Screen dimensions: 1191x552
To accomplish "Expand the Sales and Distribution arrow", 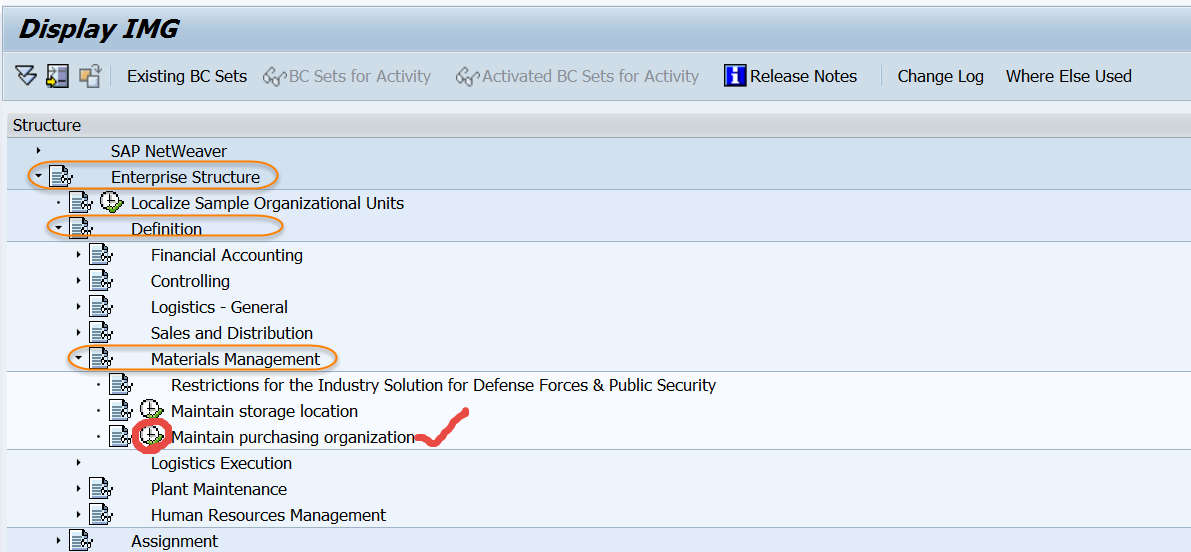I will pyautogui.click(x=78, y=333).
